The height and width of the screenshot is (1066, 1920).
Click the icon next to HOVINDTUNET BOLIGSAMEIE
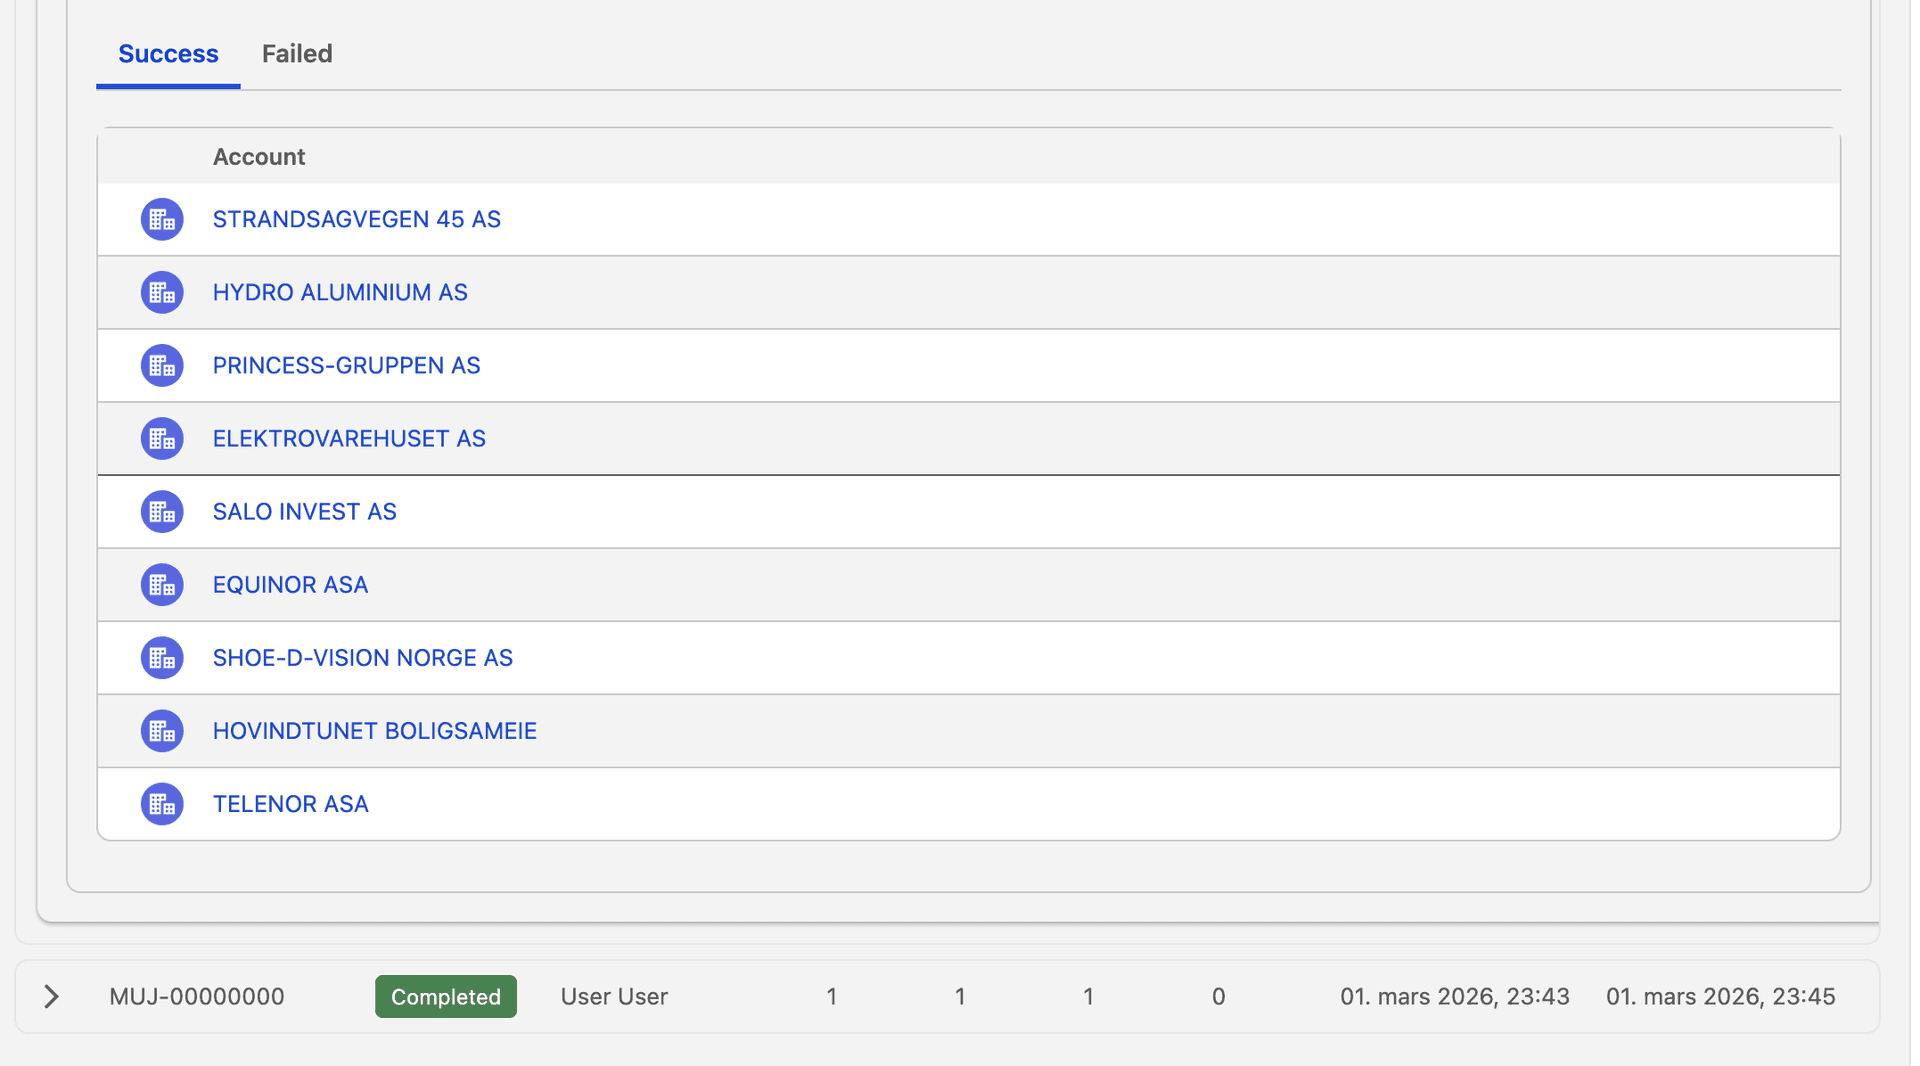click(x=161, y=730)
